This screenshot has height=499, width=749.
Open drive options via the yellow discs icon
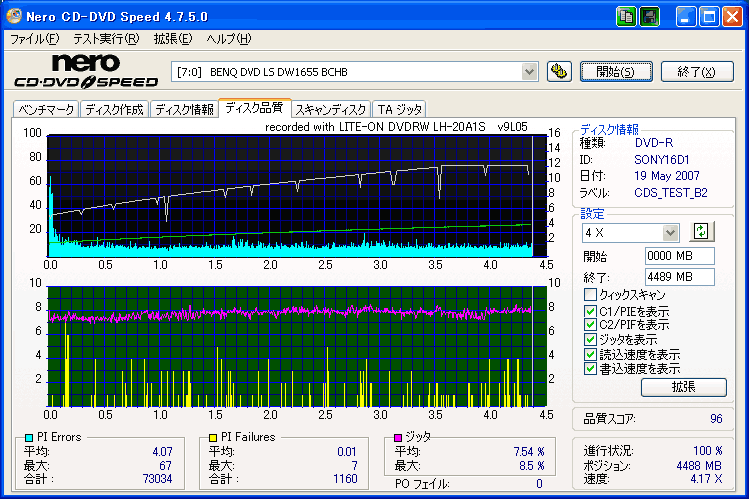[x=559, y=72]
